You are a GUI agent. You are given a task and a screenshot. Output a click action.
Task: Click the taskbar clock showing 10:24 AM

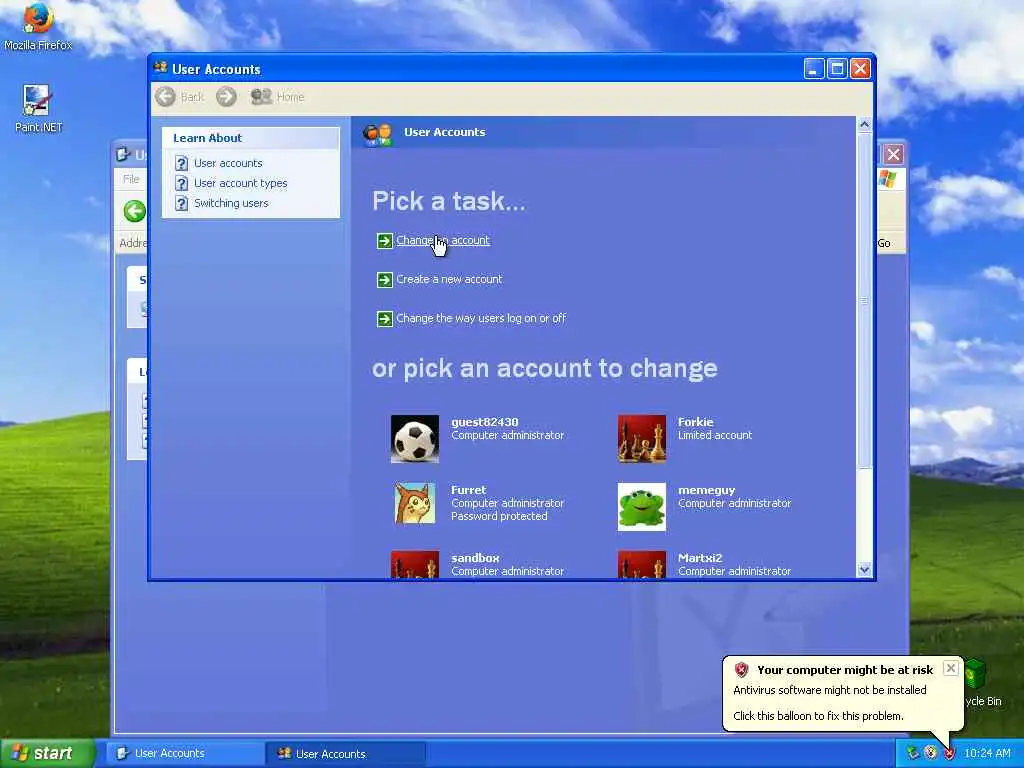pyautogui.click(x=987, y=754)
